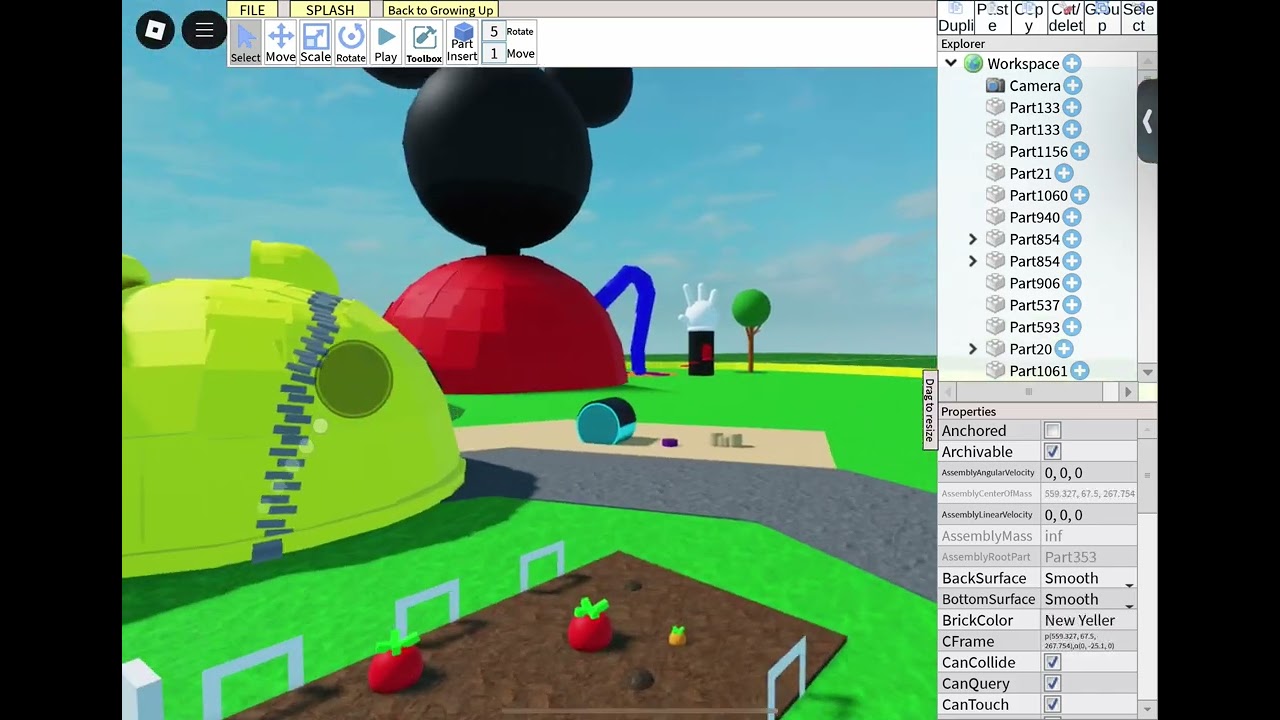Image resolution: width=1280 pixels, height=720 pixels.
Task: Click the Explorer scroll down arrow
Action: [x=1147, y=372]
